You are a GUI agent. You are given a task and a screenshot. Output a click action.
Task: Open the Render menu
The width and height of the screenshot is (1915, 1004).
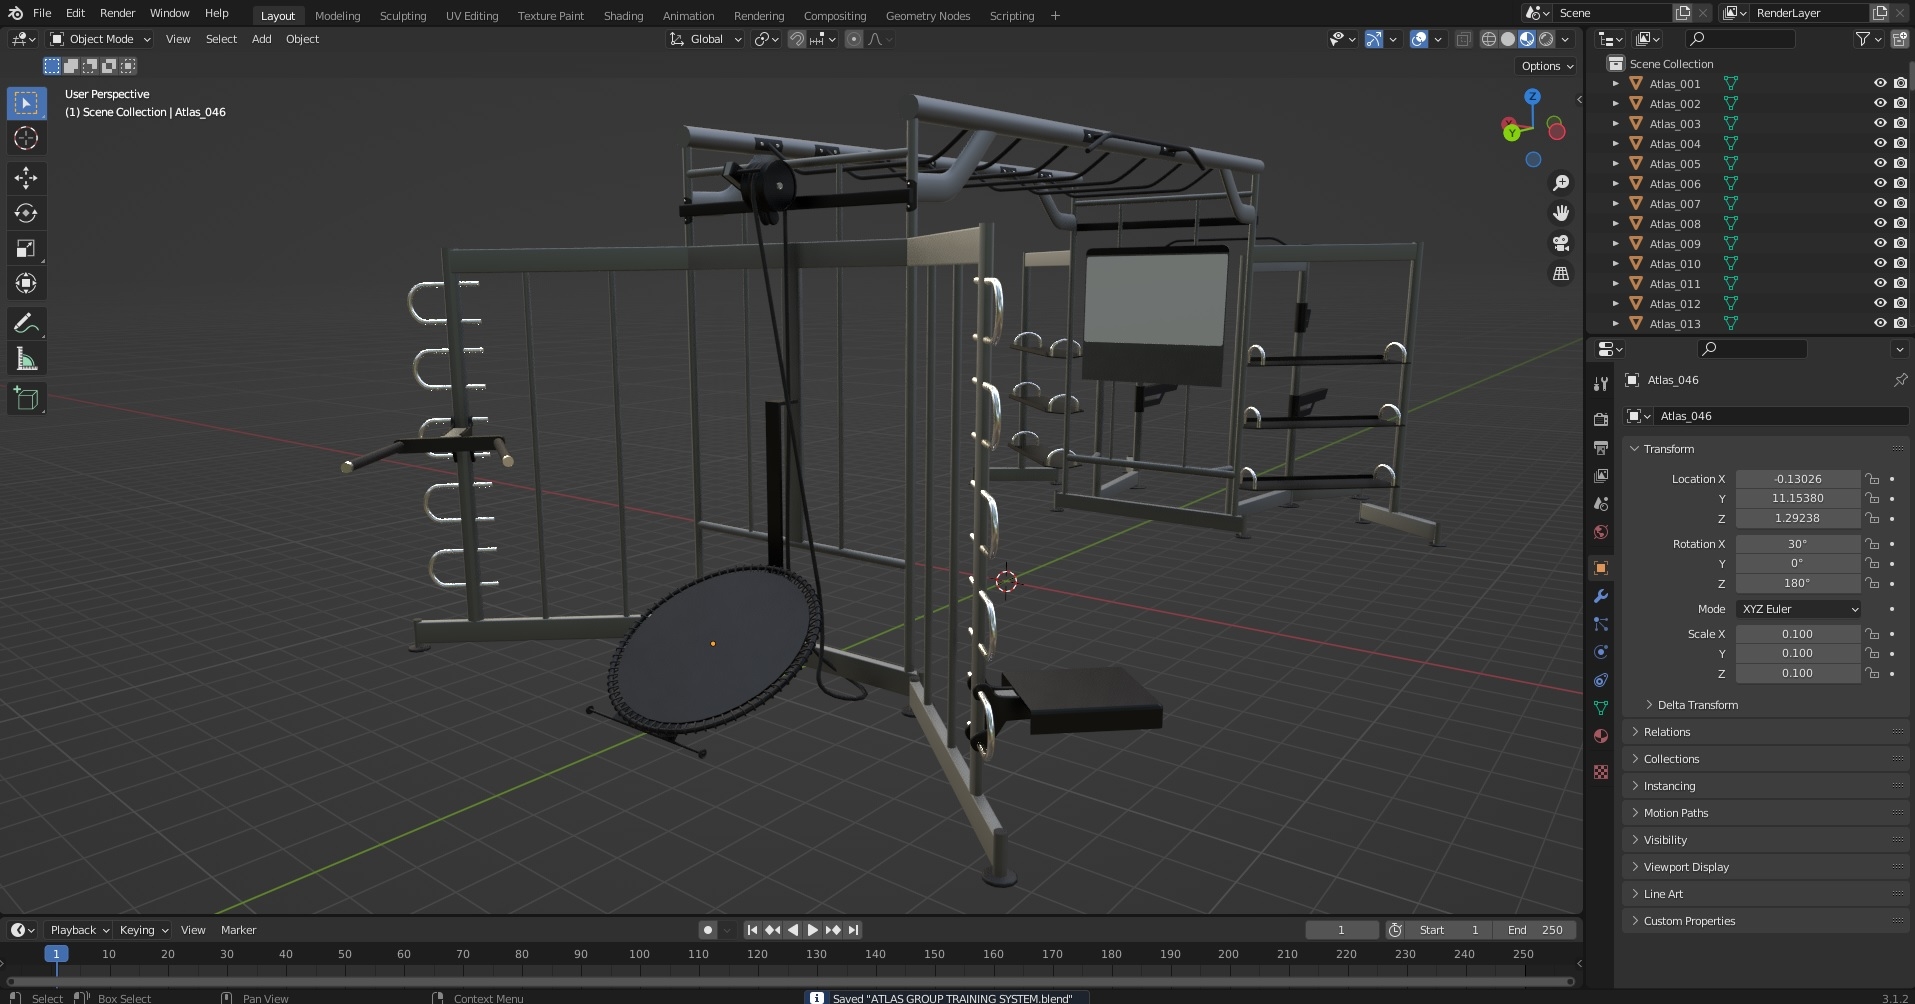click(x=117, y=13)
